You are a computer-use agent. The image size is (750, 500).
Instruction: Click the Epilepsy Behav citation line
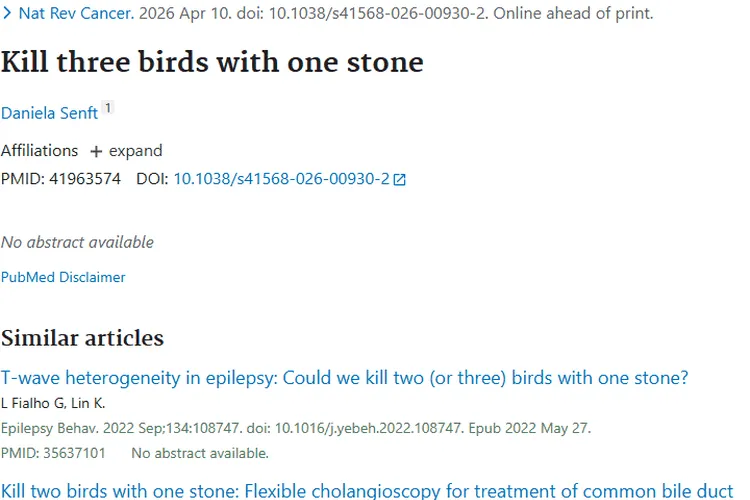pyautogui.click(x=295, y=428)
